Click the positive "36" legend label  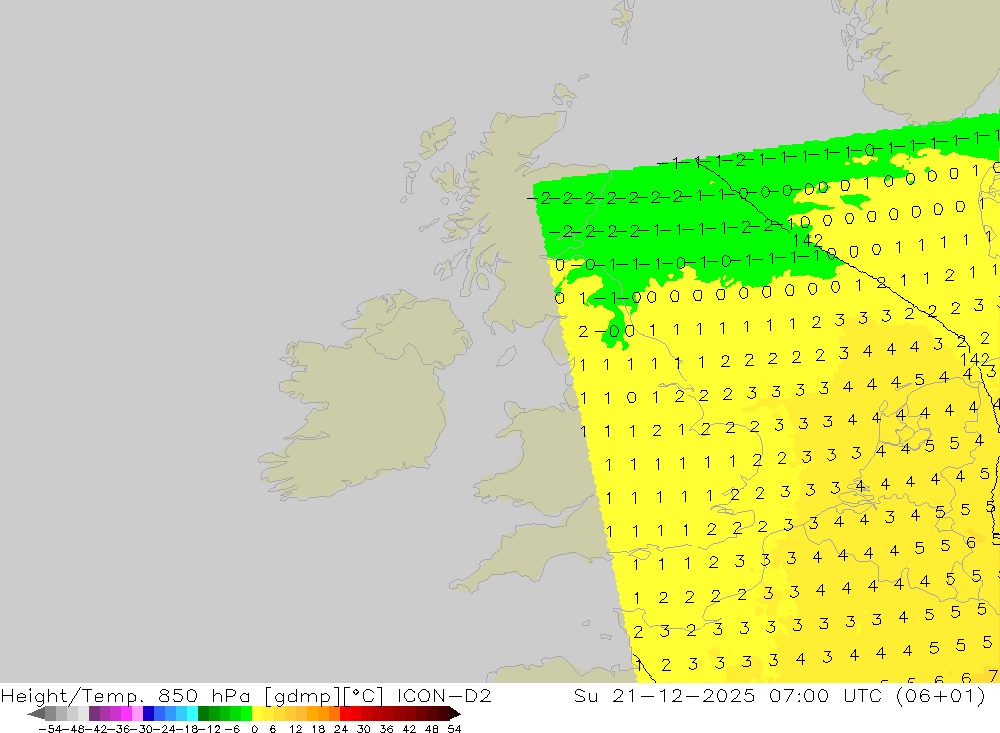pos(386,729)
